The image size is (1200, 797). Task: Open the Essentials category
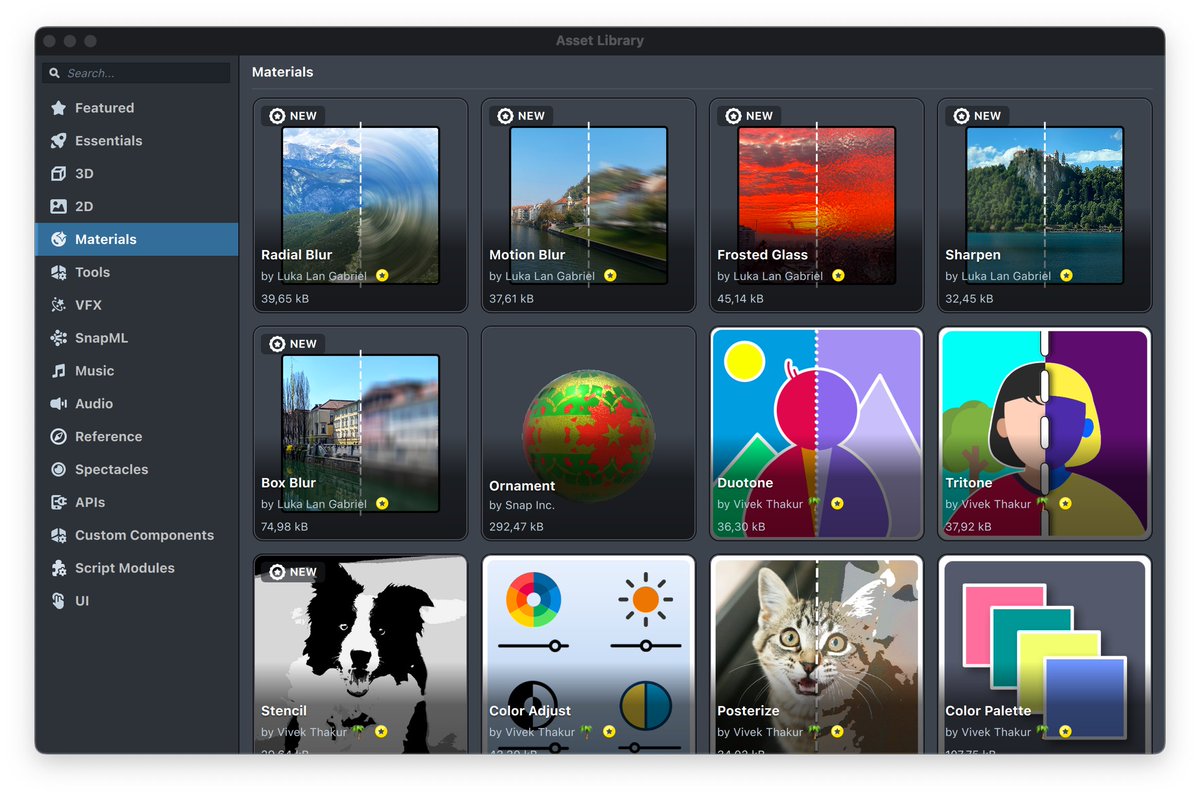(x=137, y=141)
